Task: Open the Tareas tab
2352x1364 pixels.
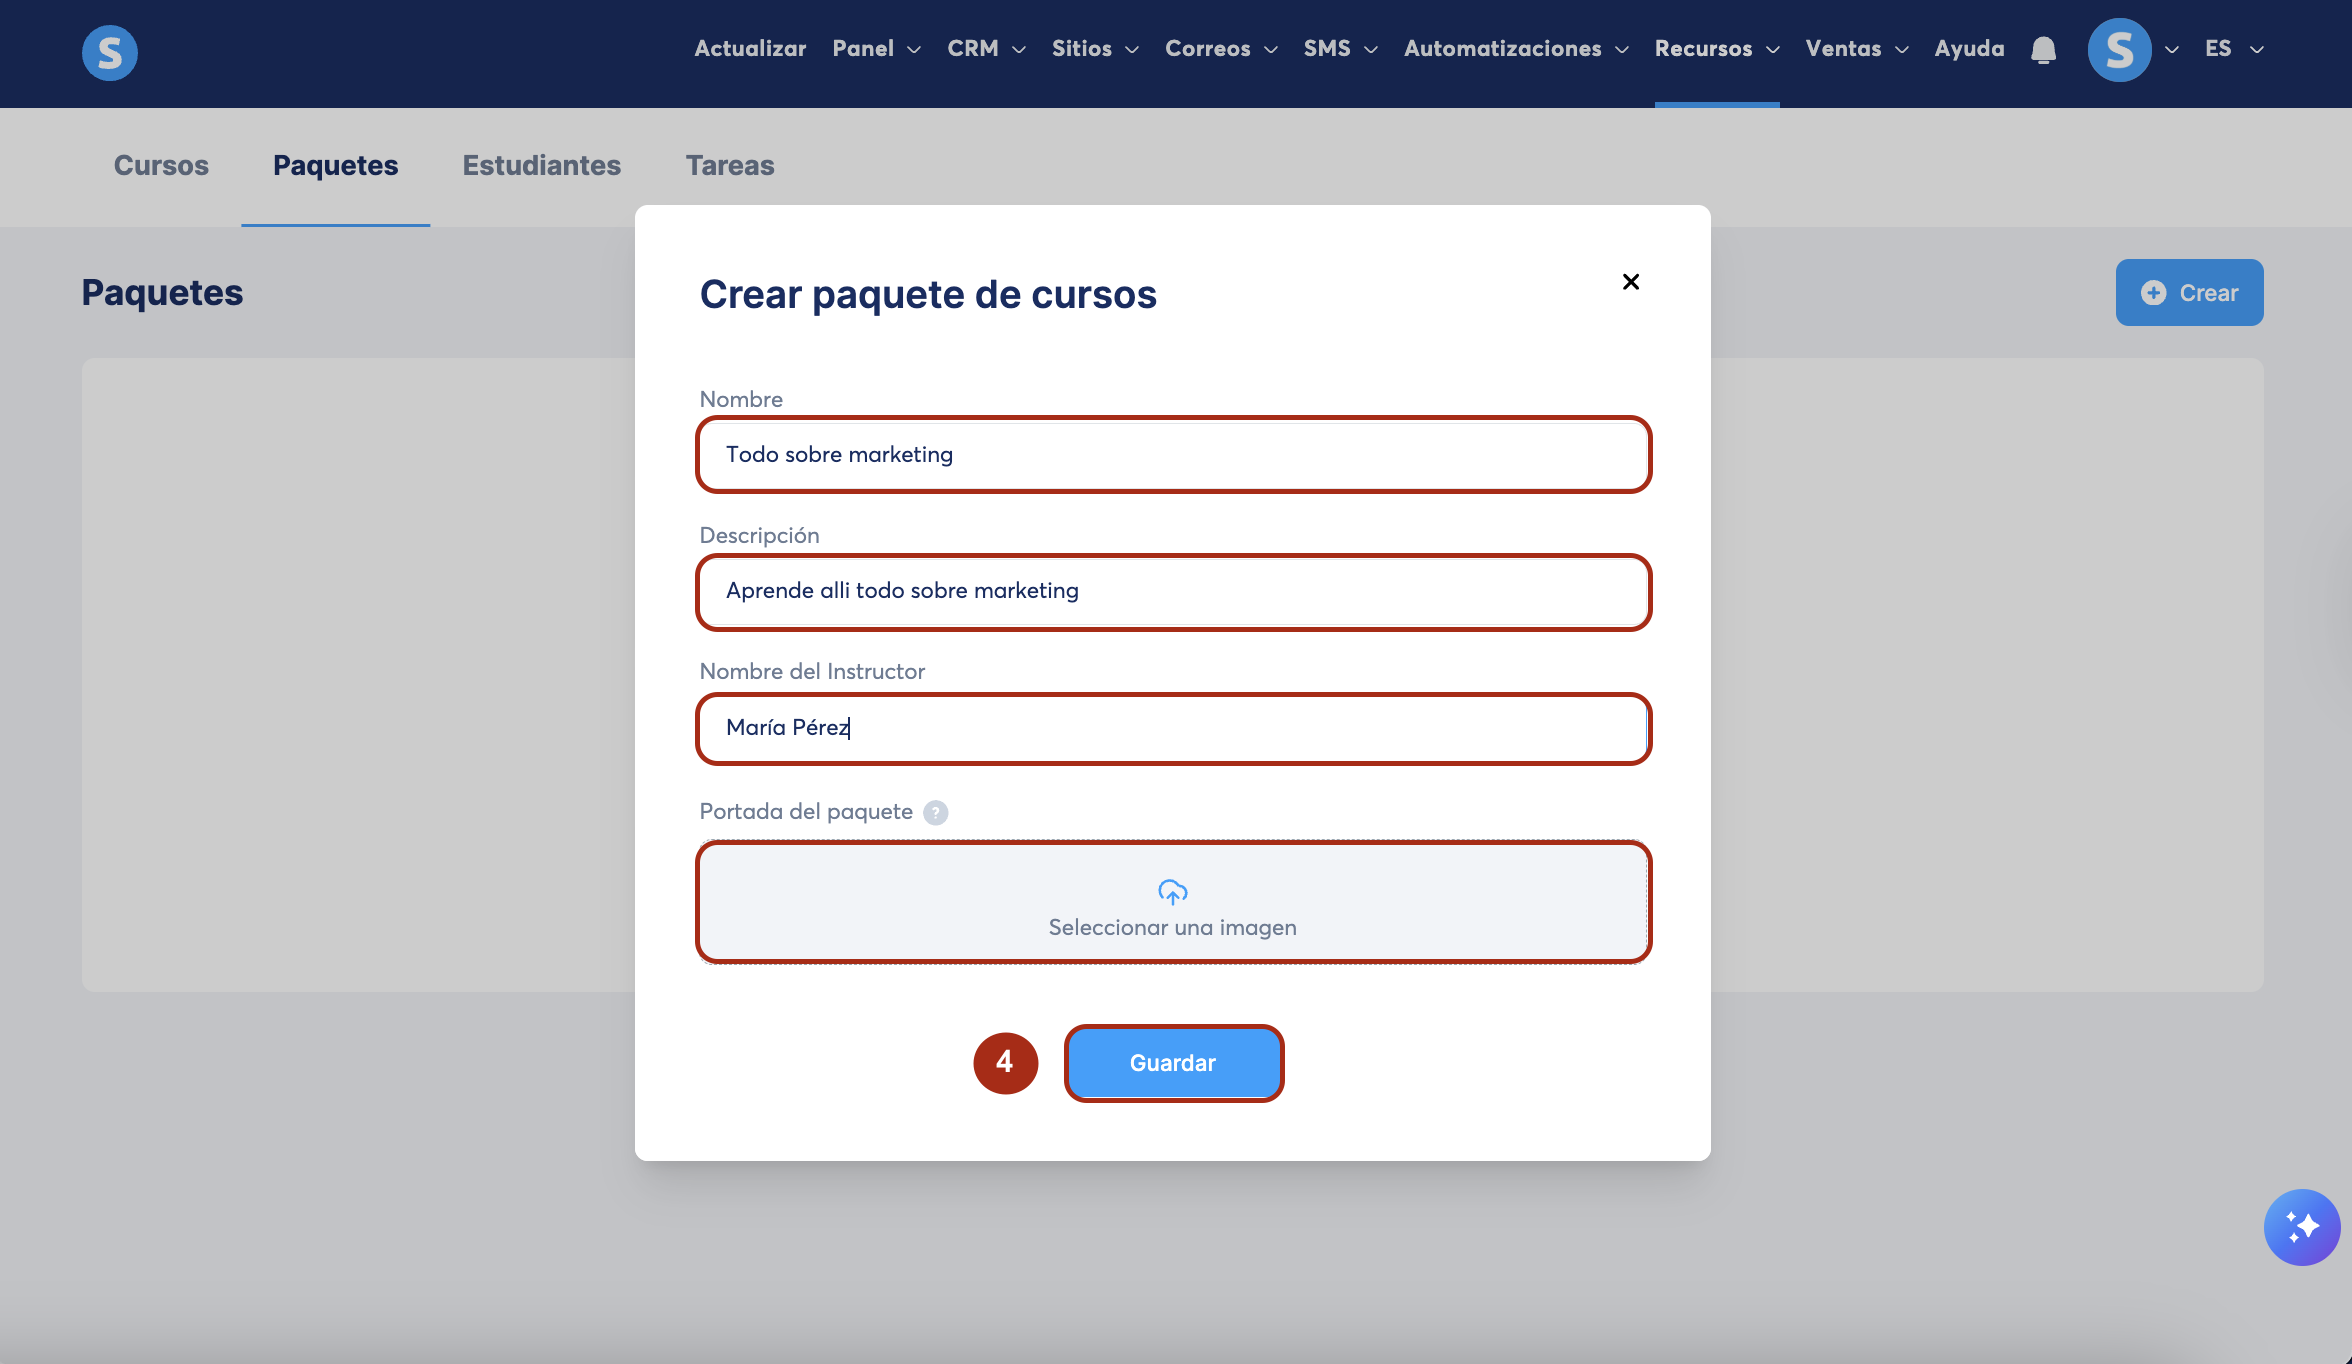Action: [x=729, y=165]
